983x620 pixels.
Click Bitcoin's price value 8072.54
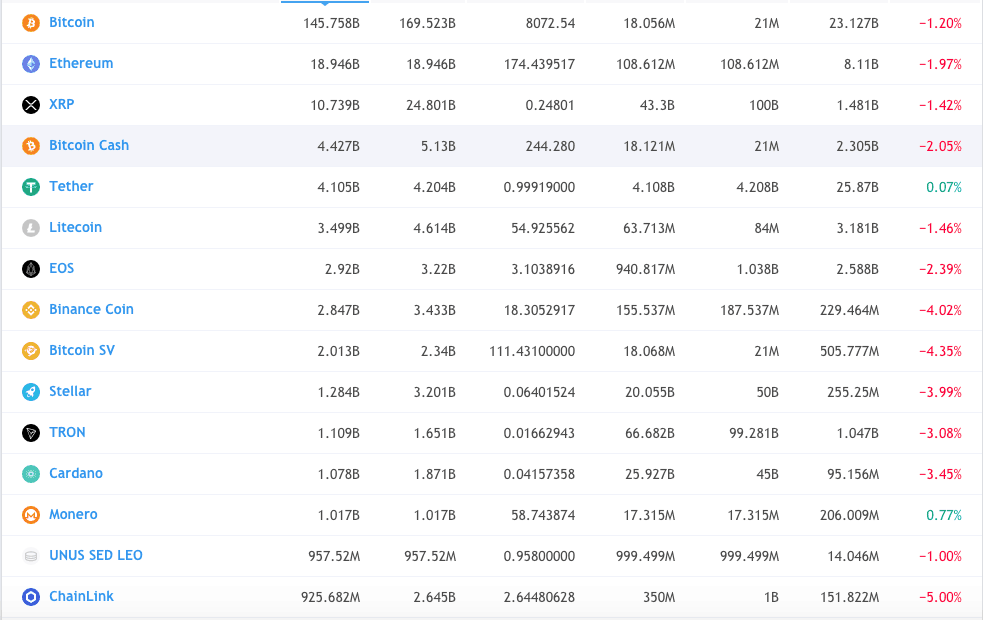point(552,22)
